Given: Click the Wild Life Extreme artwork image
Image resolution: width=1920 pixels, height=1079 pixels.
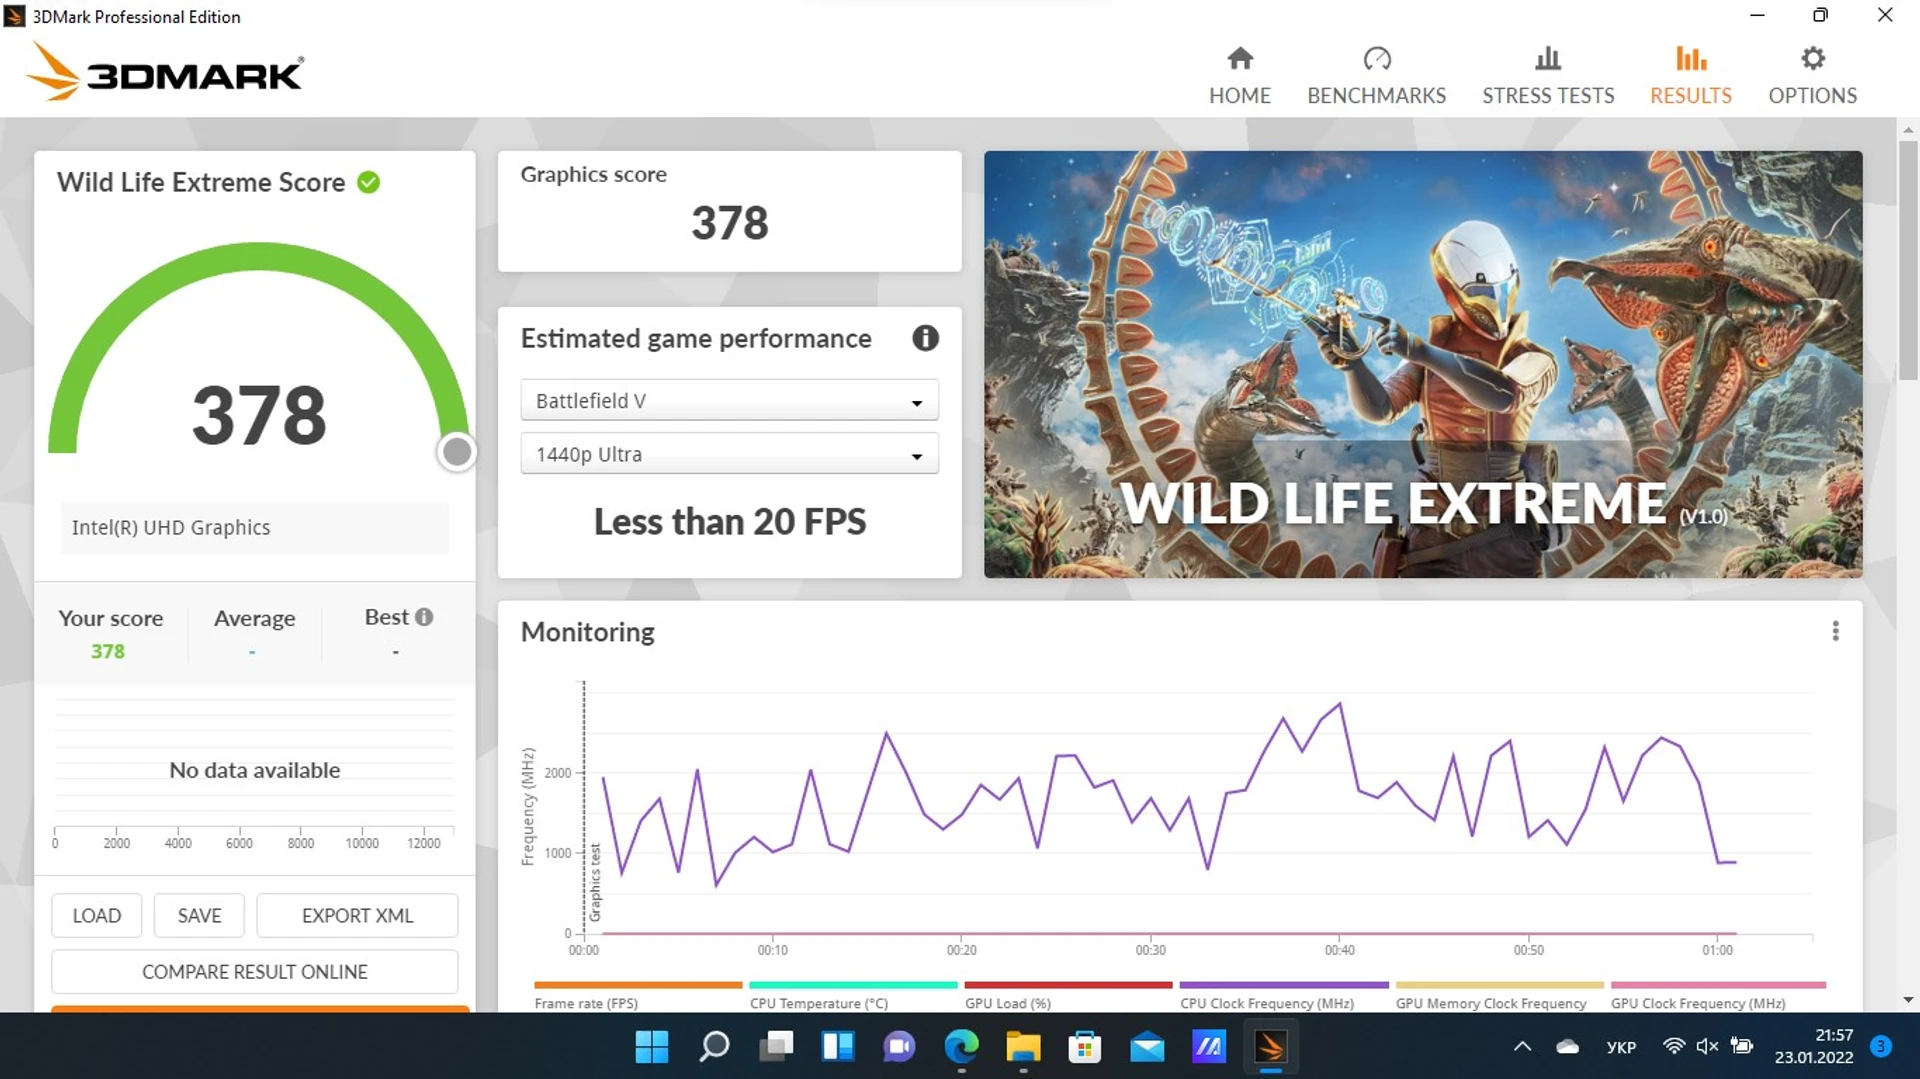Looking at the screenshot, I should (1422, 364).
